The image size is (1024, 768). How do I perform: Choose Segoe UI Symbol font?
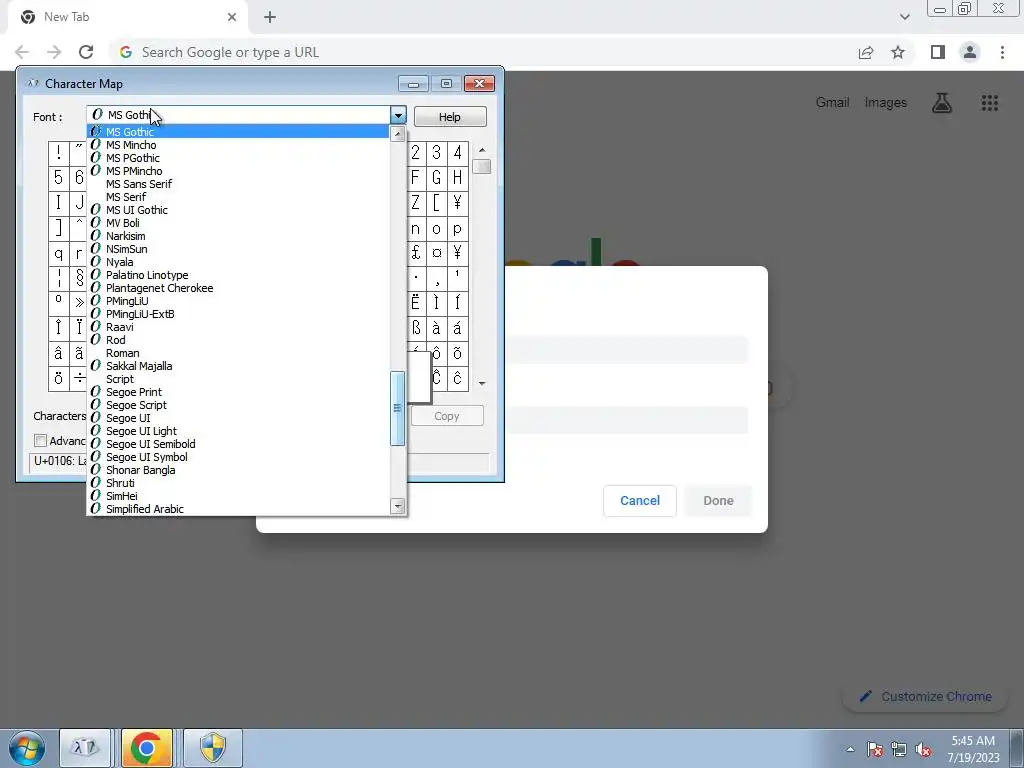(238, 457)
